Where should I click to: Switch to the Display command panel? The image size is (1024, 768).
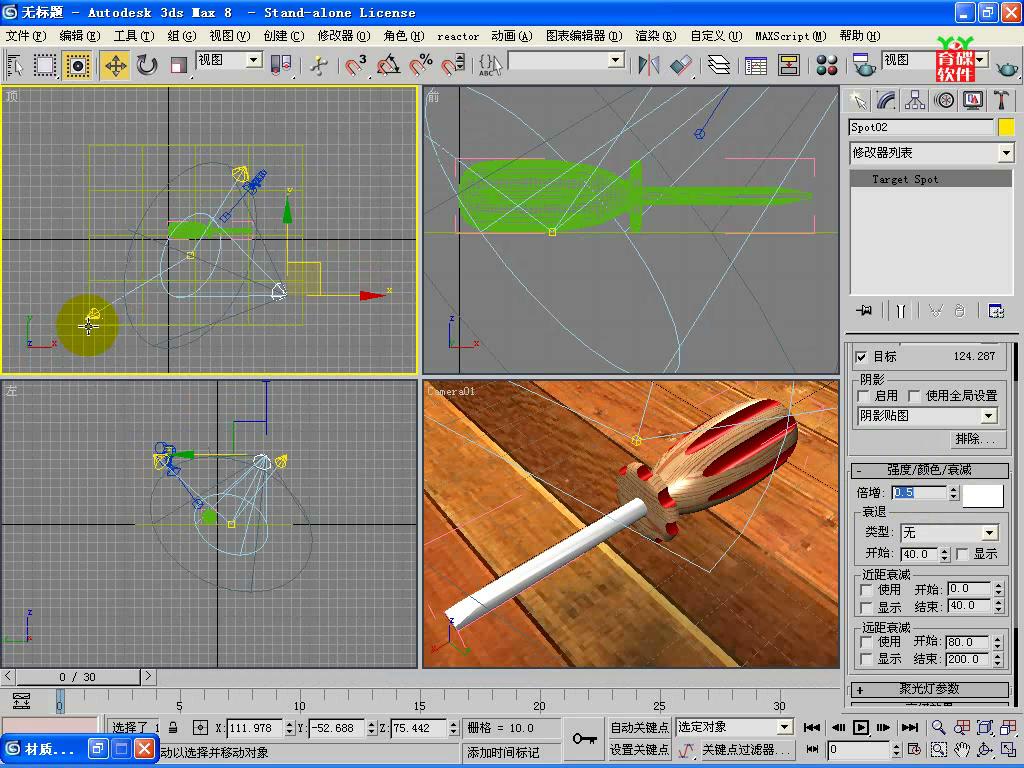(973, 101)
